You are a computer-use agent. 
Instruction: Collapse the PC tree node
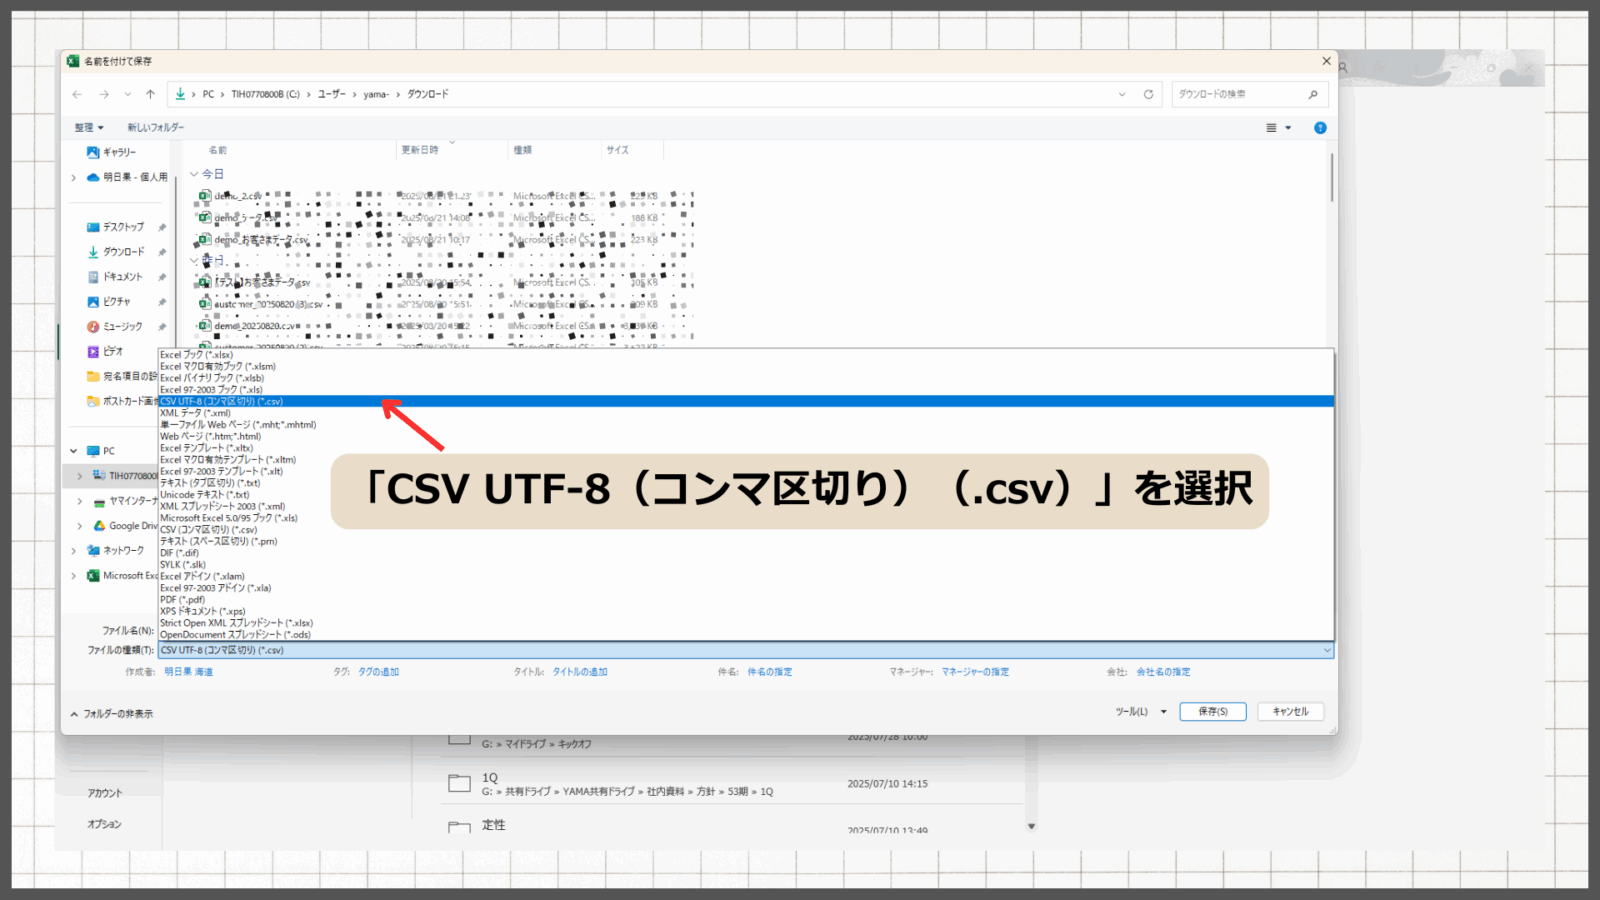(x=74, y=451)
